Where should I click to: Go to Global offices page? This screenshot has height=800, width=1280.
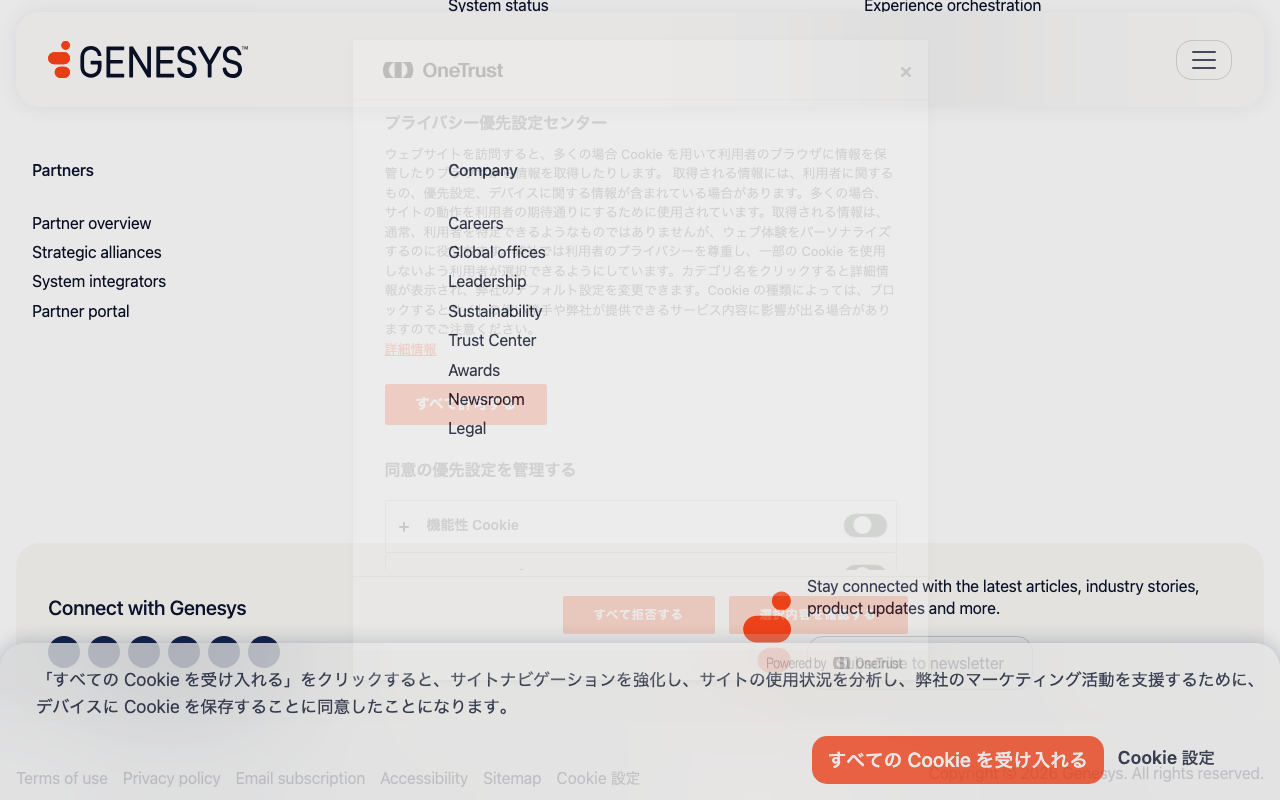click(497, 252)
